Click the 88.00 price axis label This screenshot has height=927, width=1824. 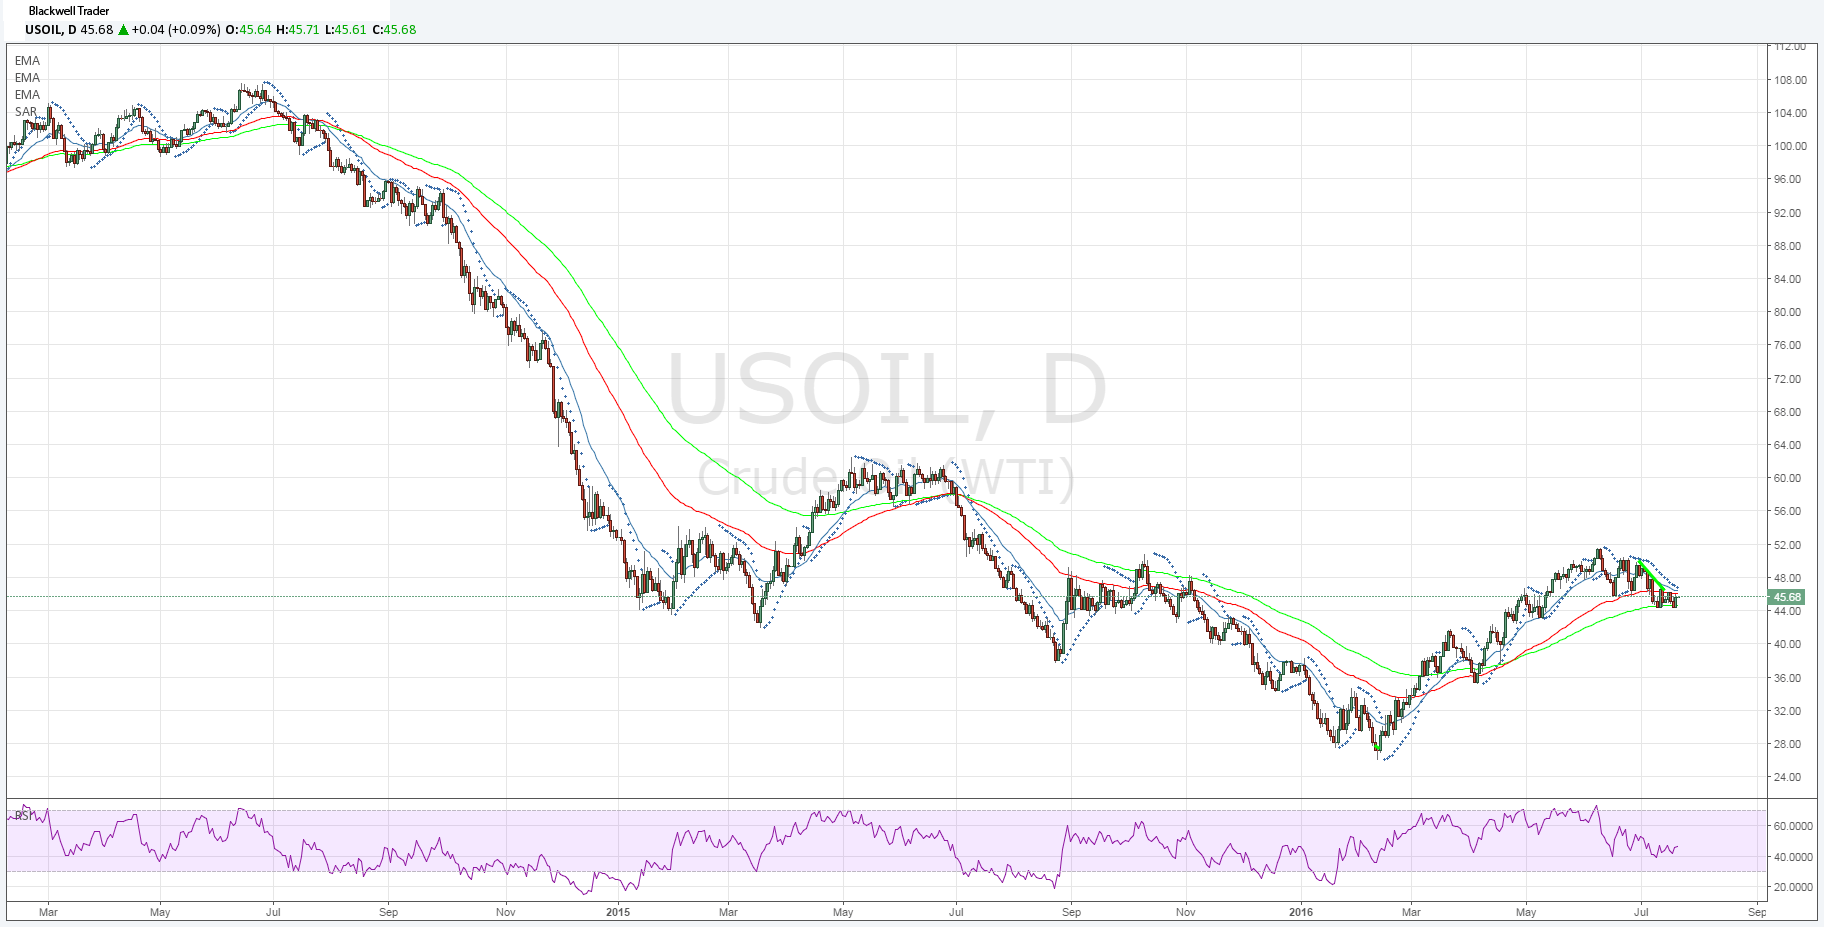click(1787, 246)
